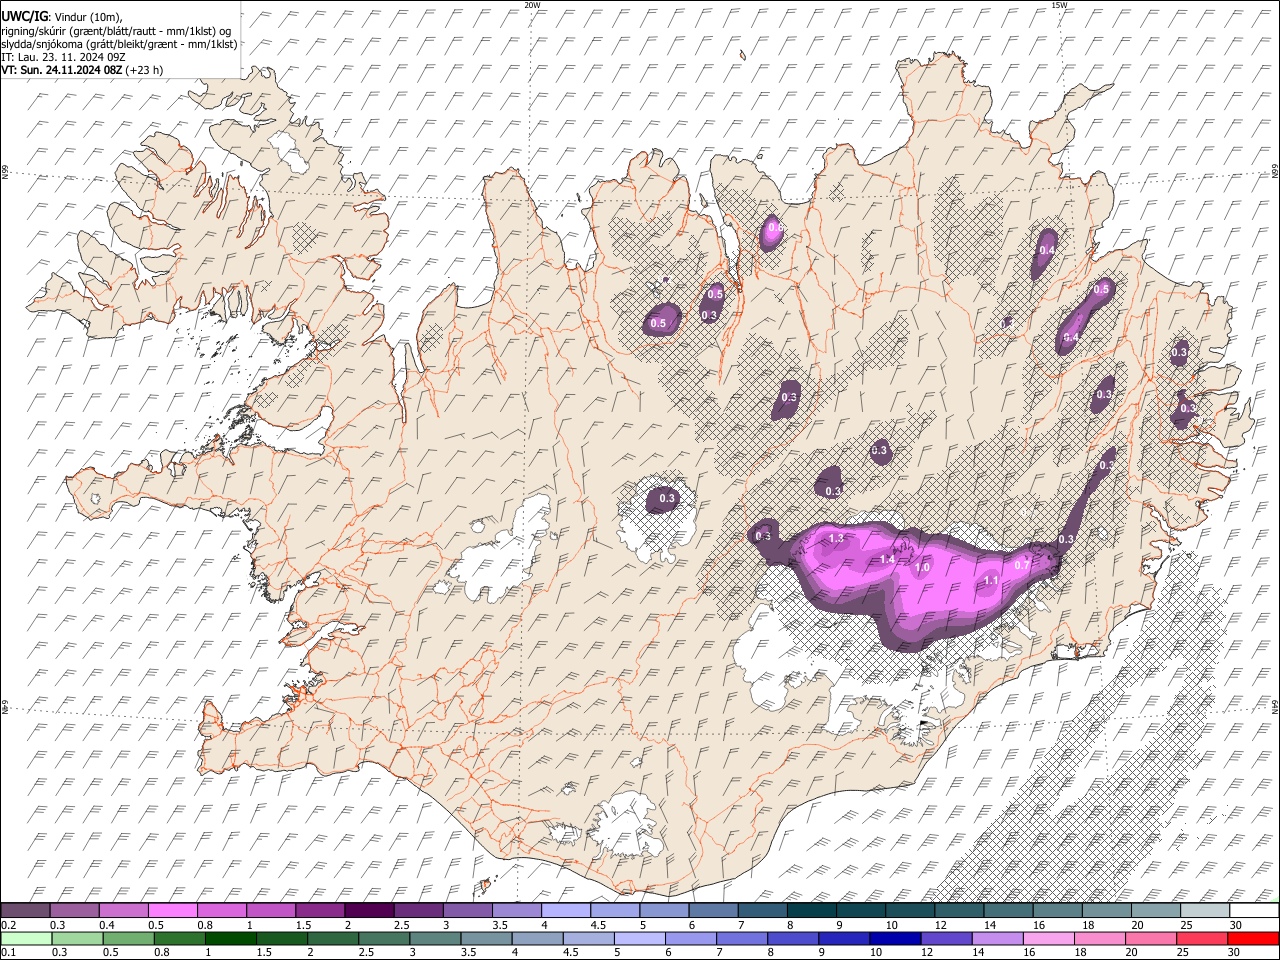Pick the pale green 0.1 rain scale swatch
The width and height of the screenshot is (1280, 960).
coord(25,938)
